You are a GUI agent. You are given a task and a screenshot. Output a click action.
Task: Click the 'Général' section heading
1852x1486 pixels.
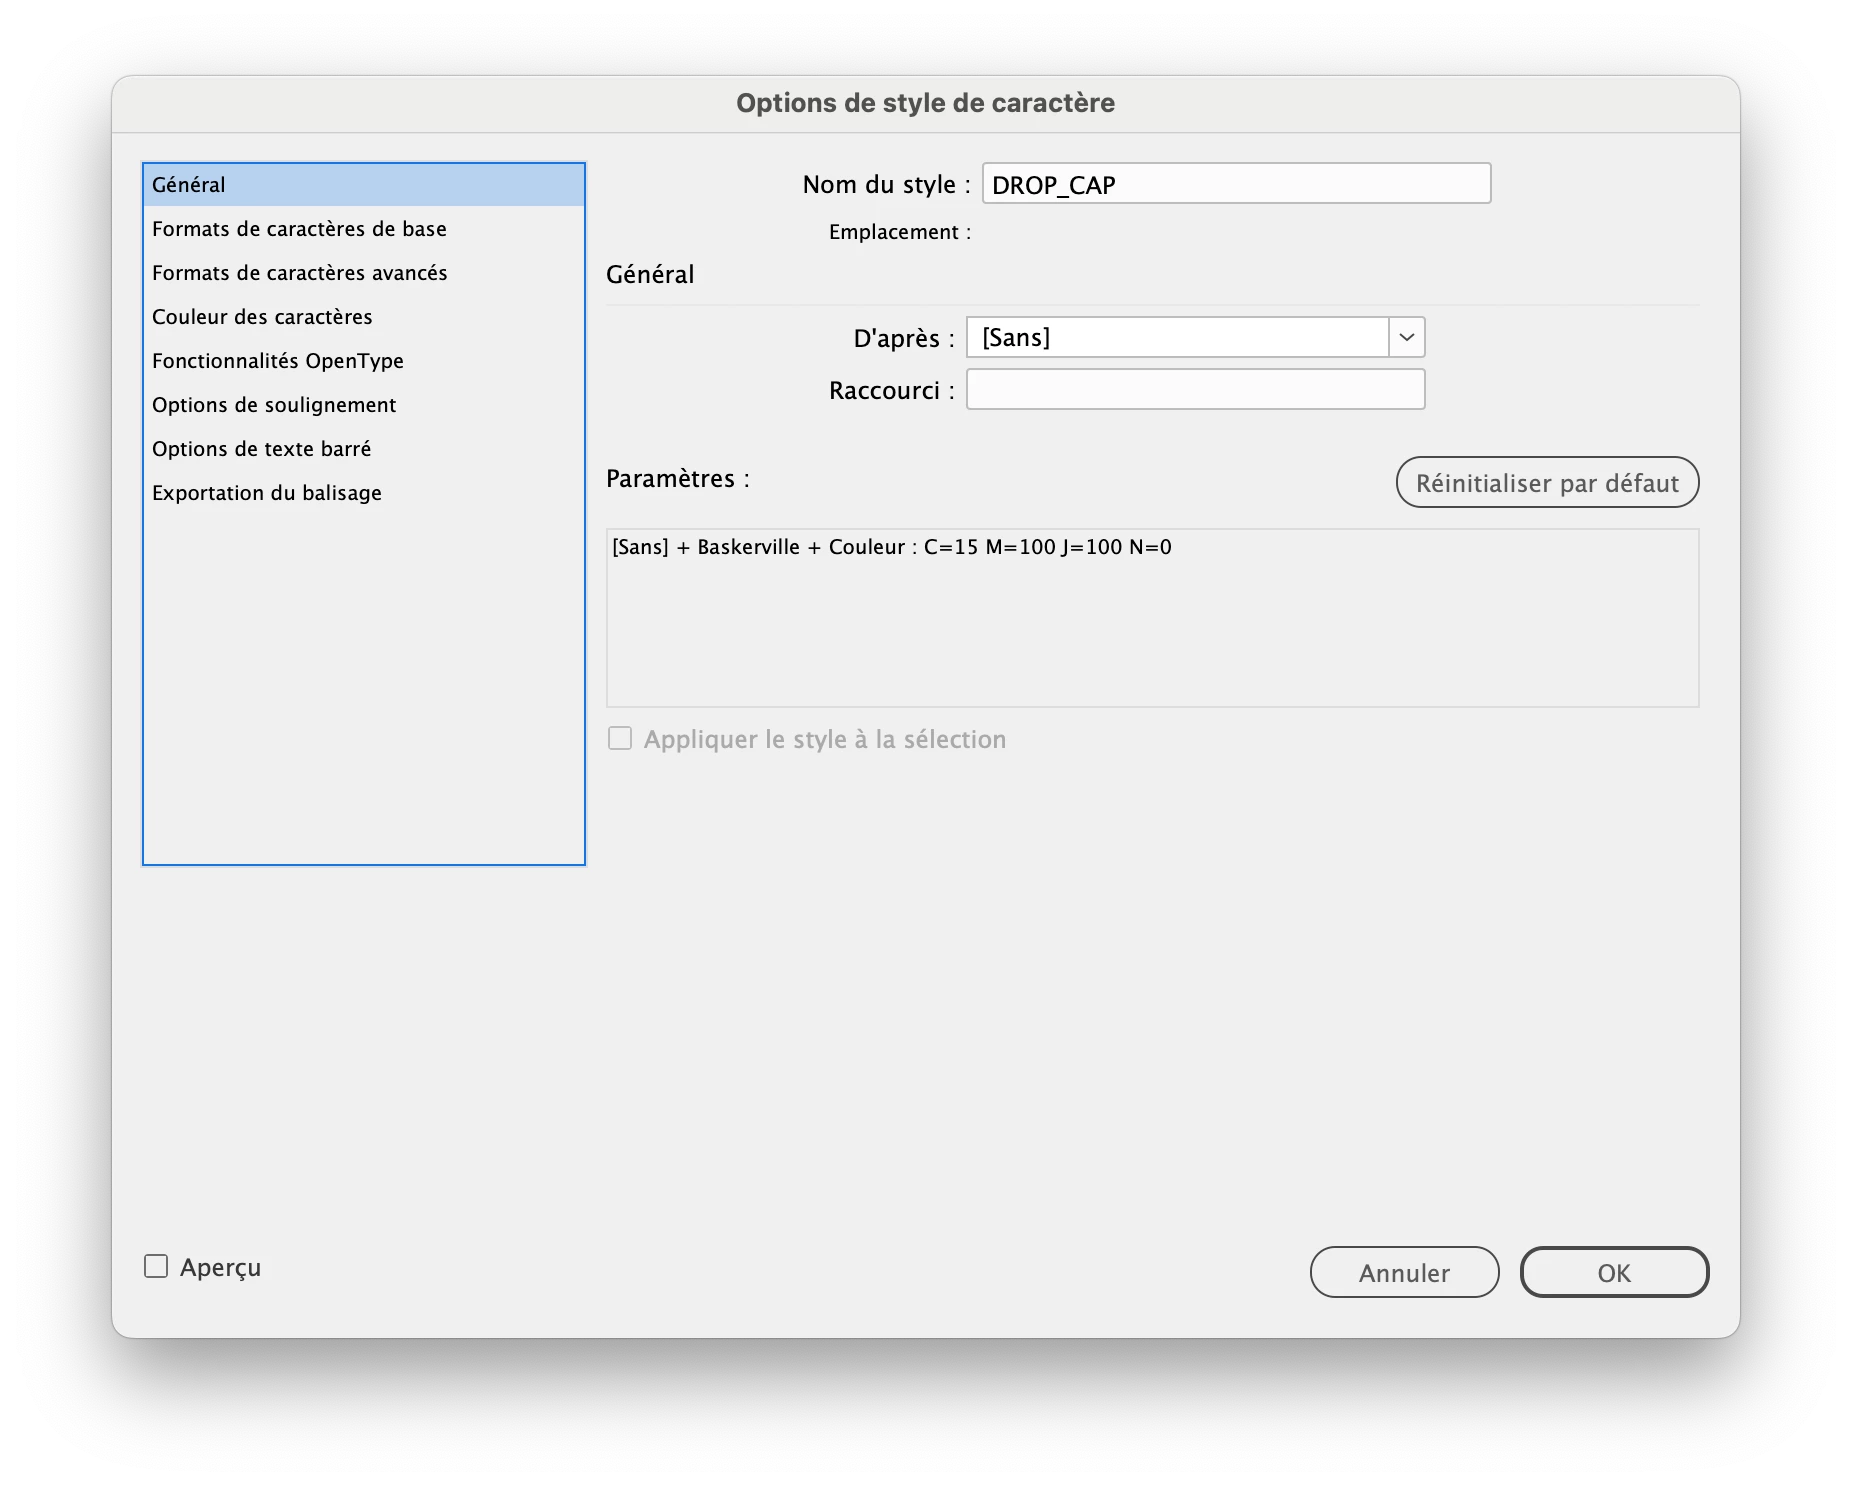point(650,275)
